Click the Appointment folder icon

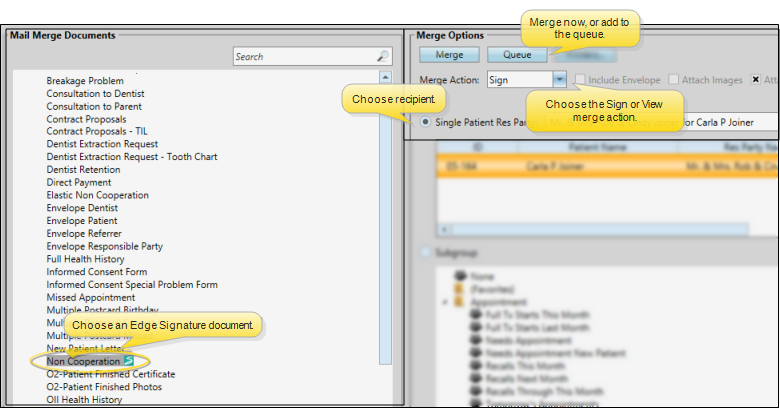(459, 301)
